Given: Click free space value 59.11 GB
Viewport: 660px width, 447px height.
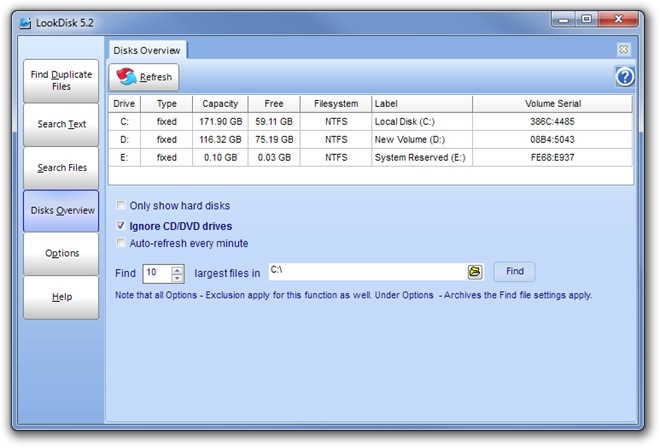Looking at the screenshot, I should click(x=274, y=122).
